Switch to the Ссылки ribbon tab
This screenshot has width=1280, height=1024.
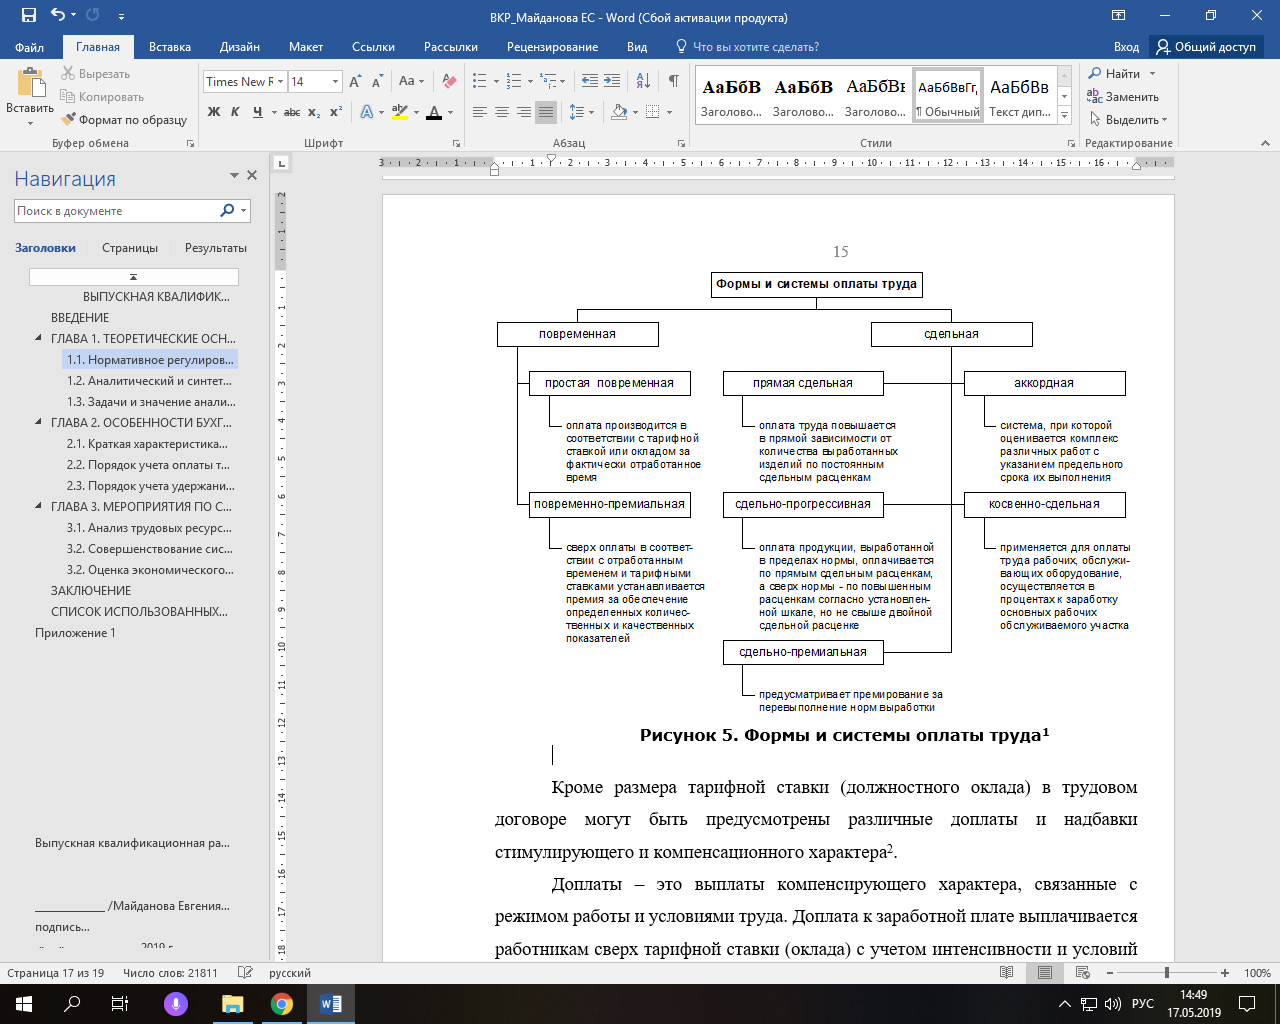[373, 47]
